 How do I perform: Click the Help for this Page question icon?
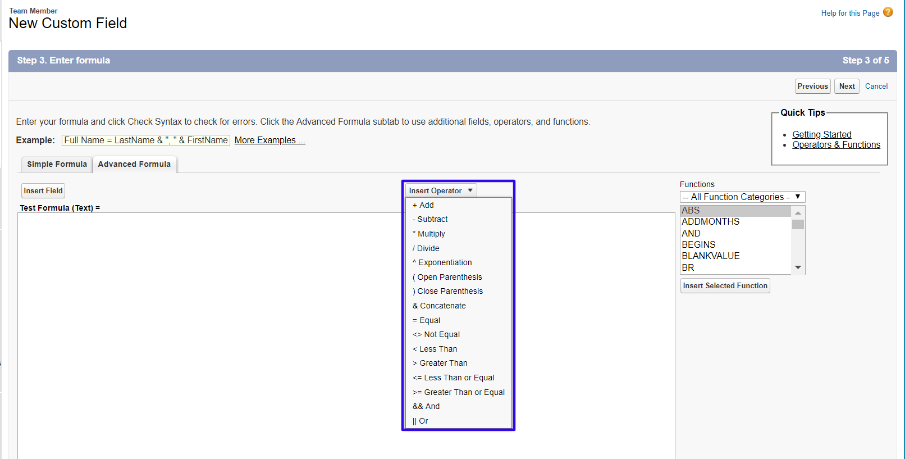pos(887,12)
